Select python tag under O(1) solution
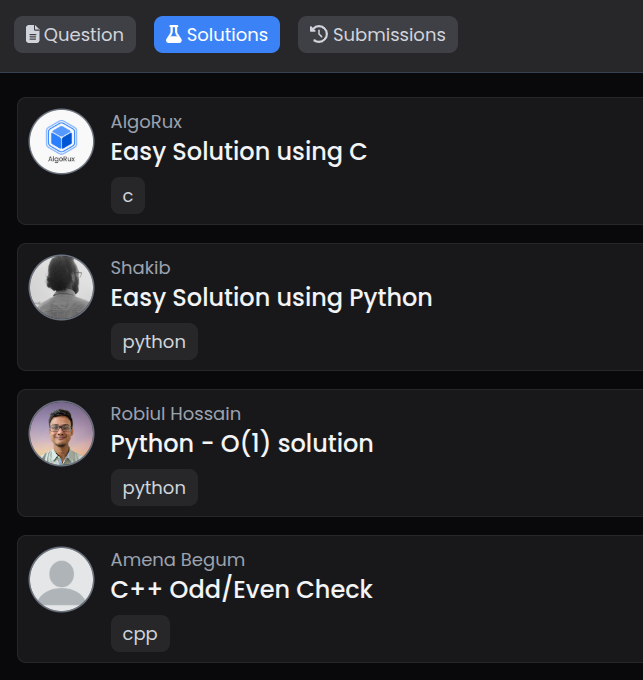 [154, 488]
